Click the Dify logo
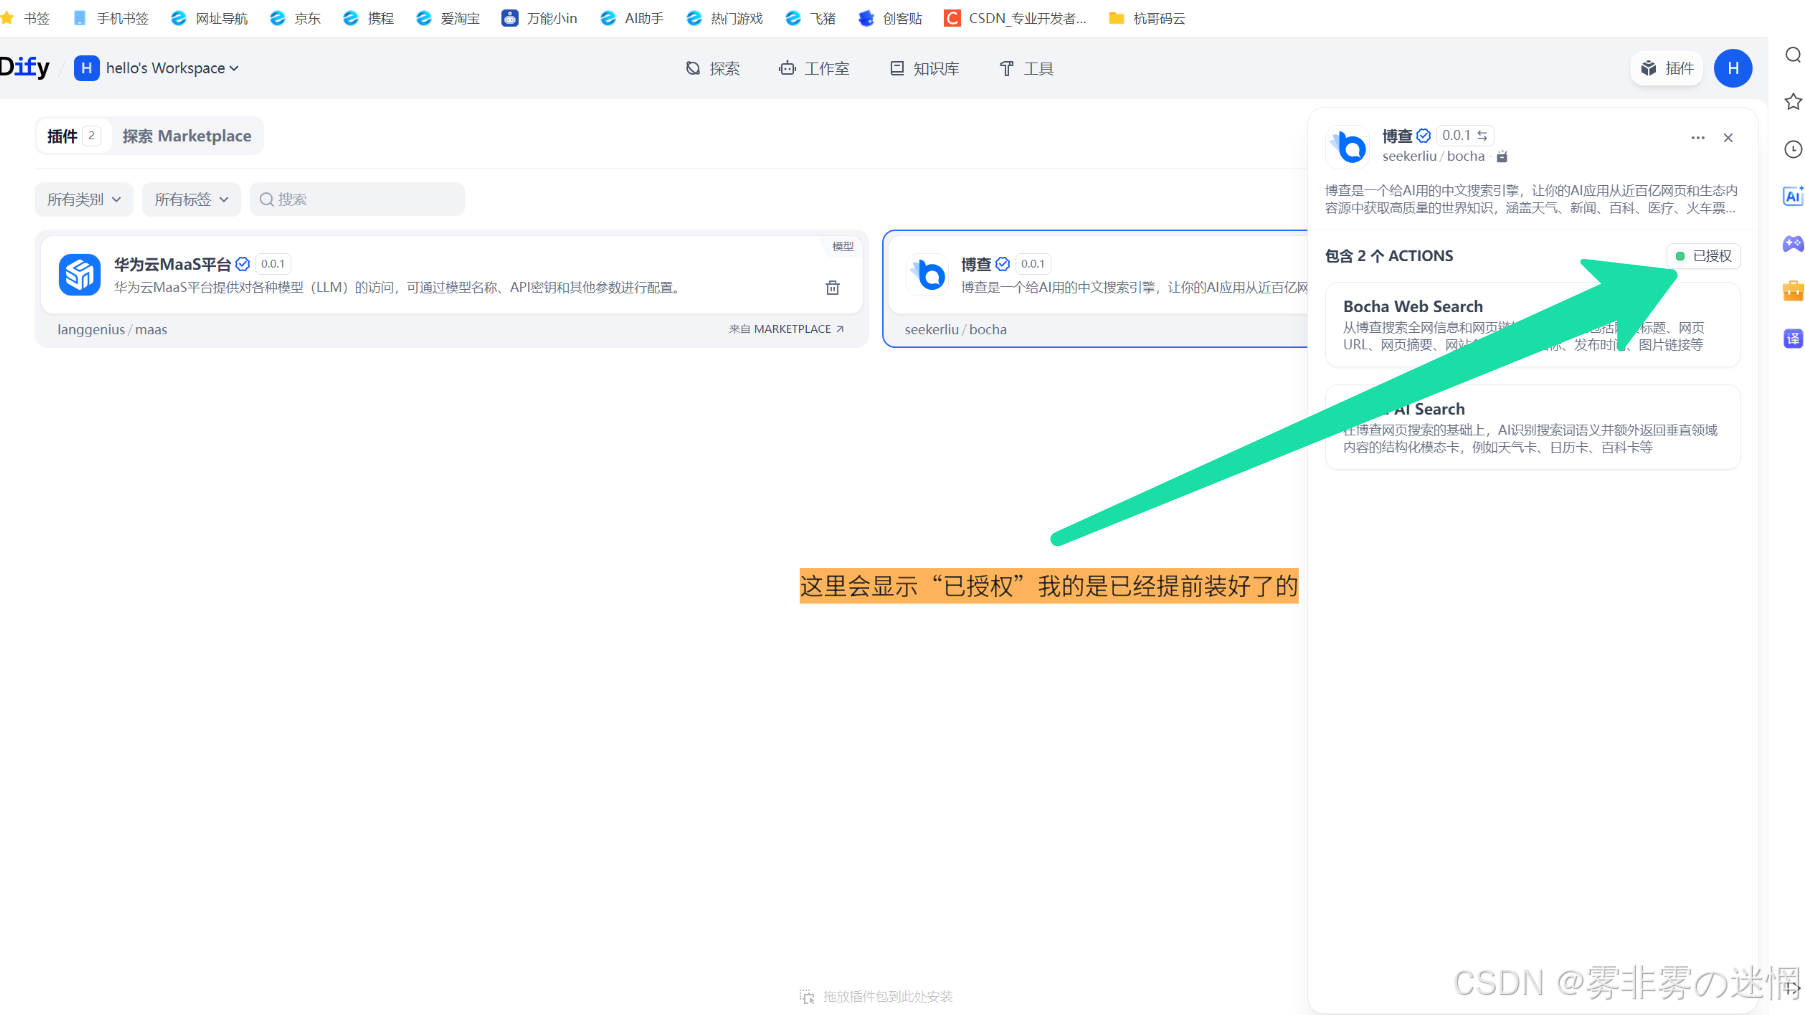1805x1015 pixels. (x=25, y=67)
